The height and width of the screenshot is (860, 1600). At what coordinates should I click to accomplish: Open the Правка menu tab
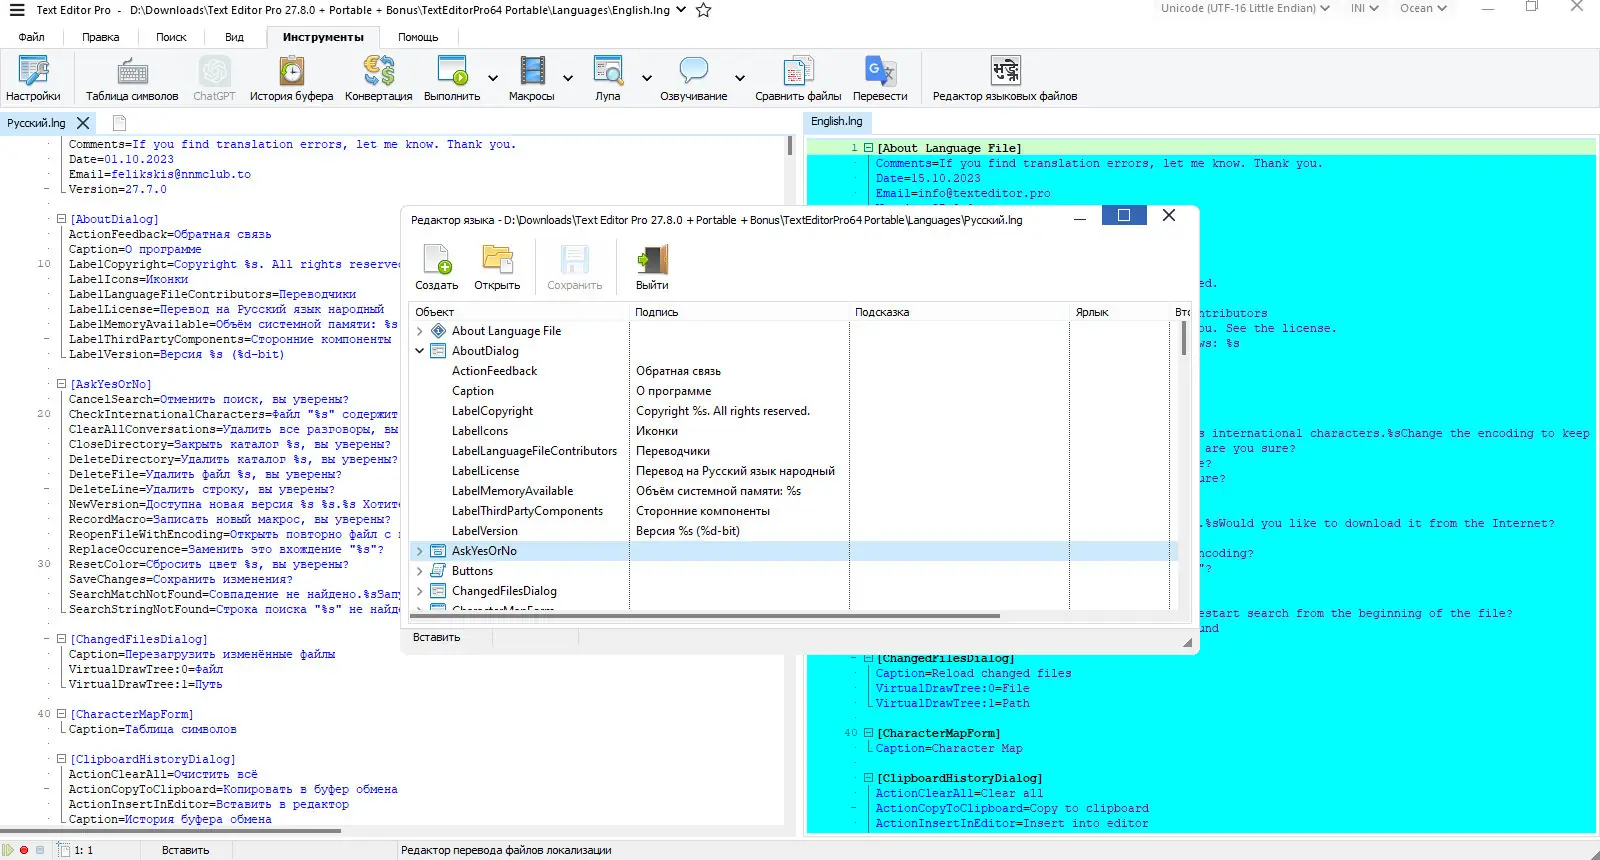click(101, 37)
